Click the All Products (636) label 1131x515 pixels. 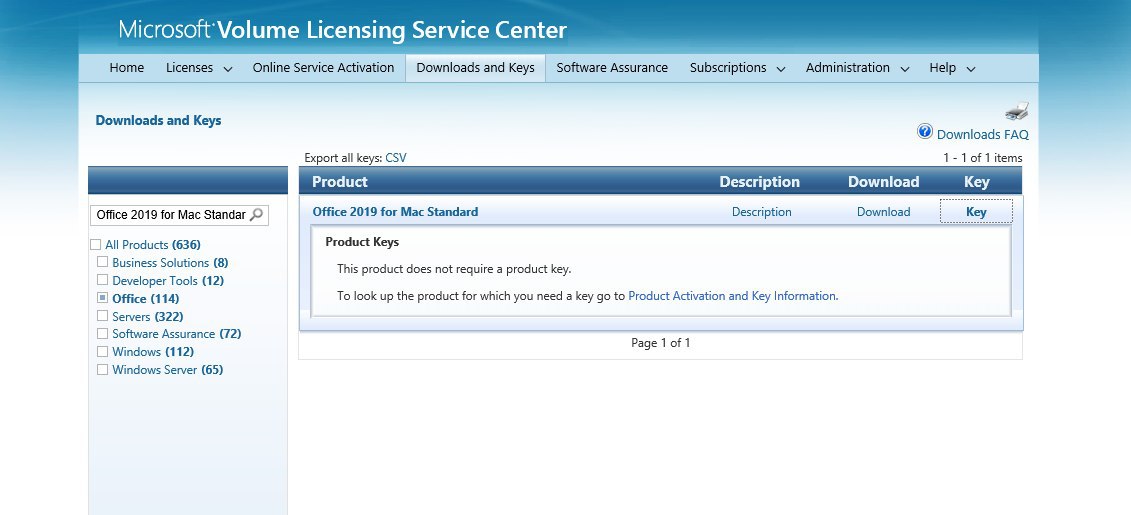coord(153,245)
